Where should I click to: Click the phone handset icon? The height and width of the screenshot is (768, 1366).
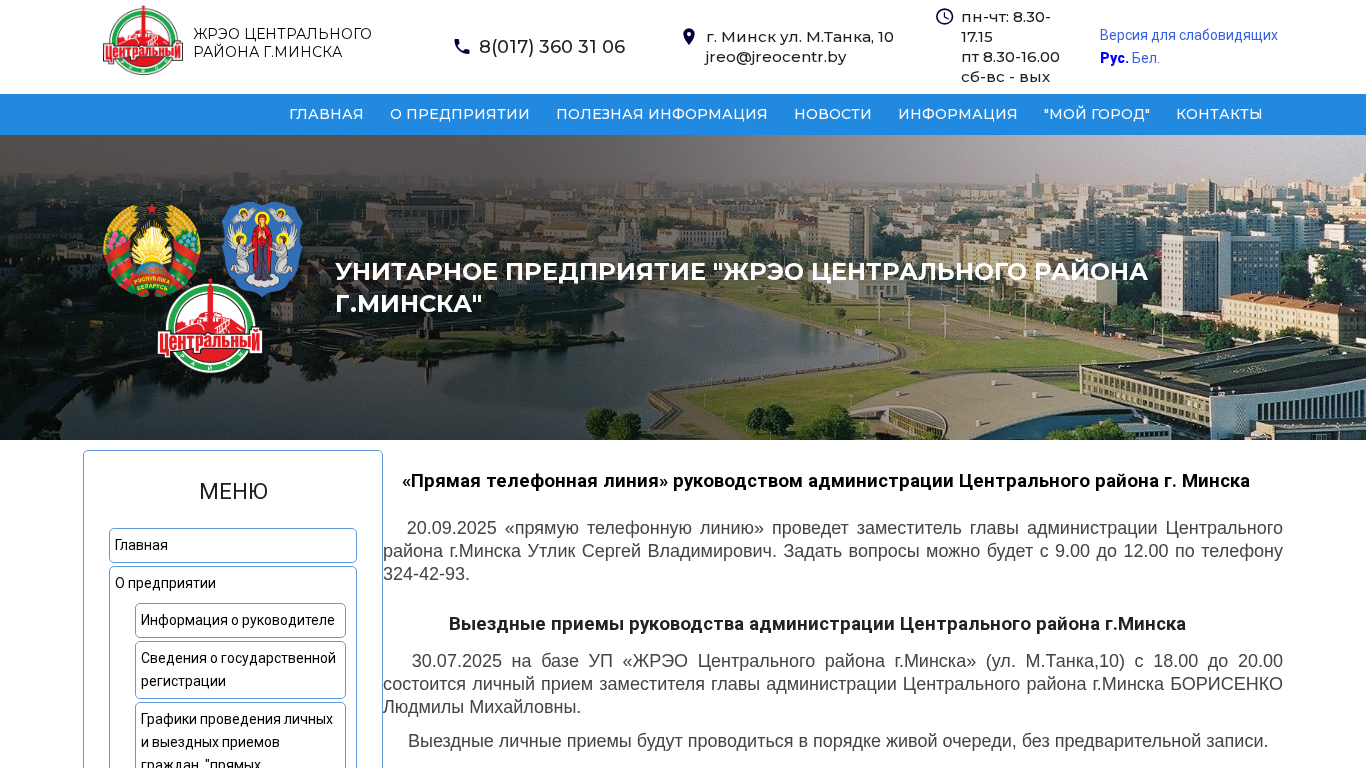pyautogui.click(x=461, y=47)
